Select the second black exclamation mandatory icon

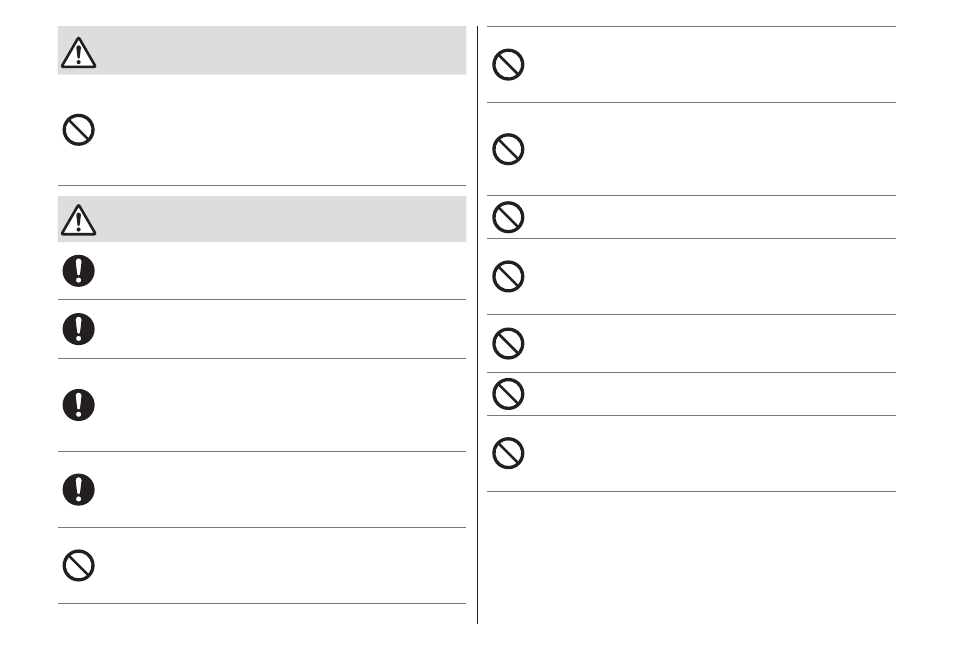[78, 329]
